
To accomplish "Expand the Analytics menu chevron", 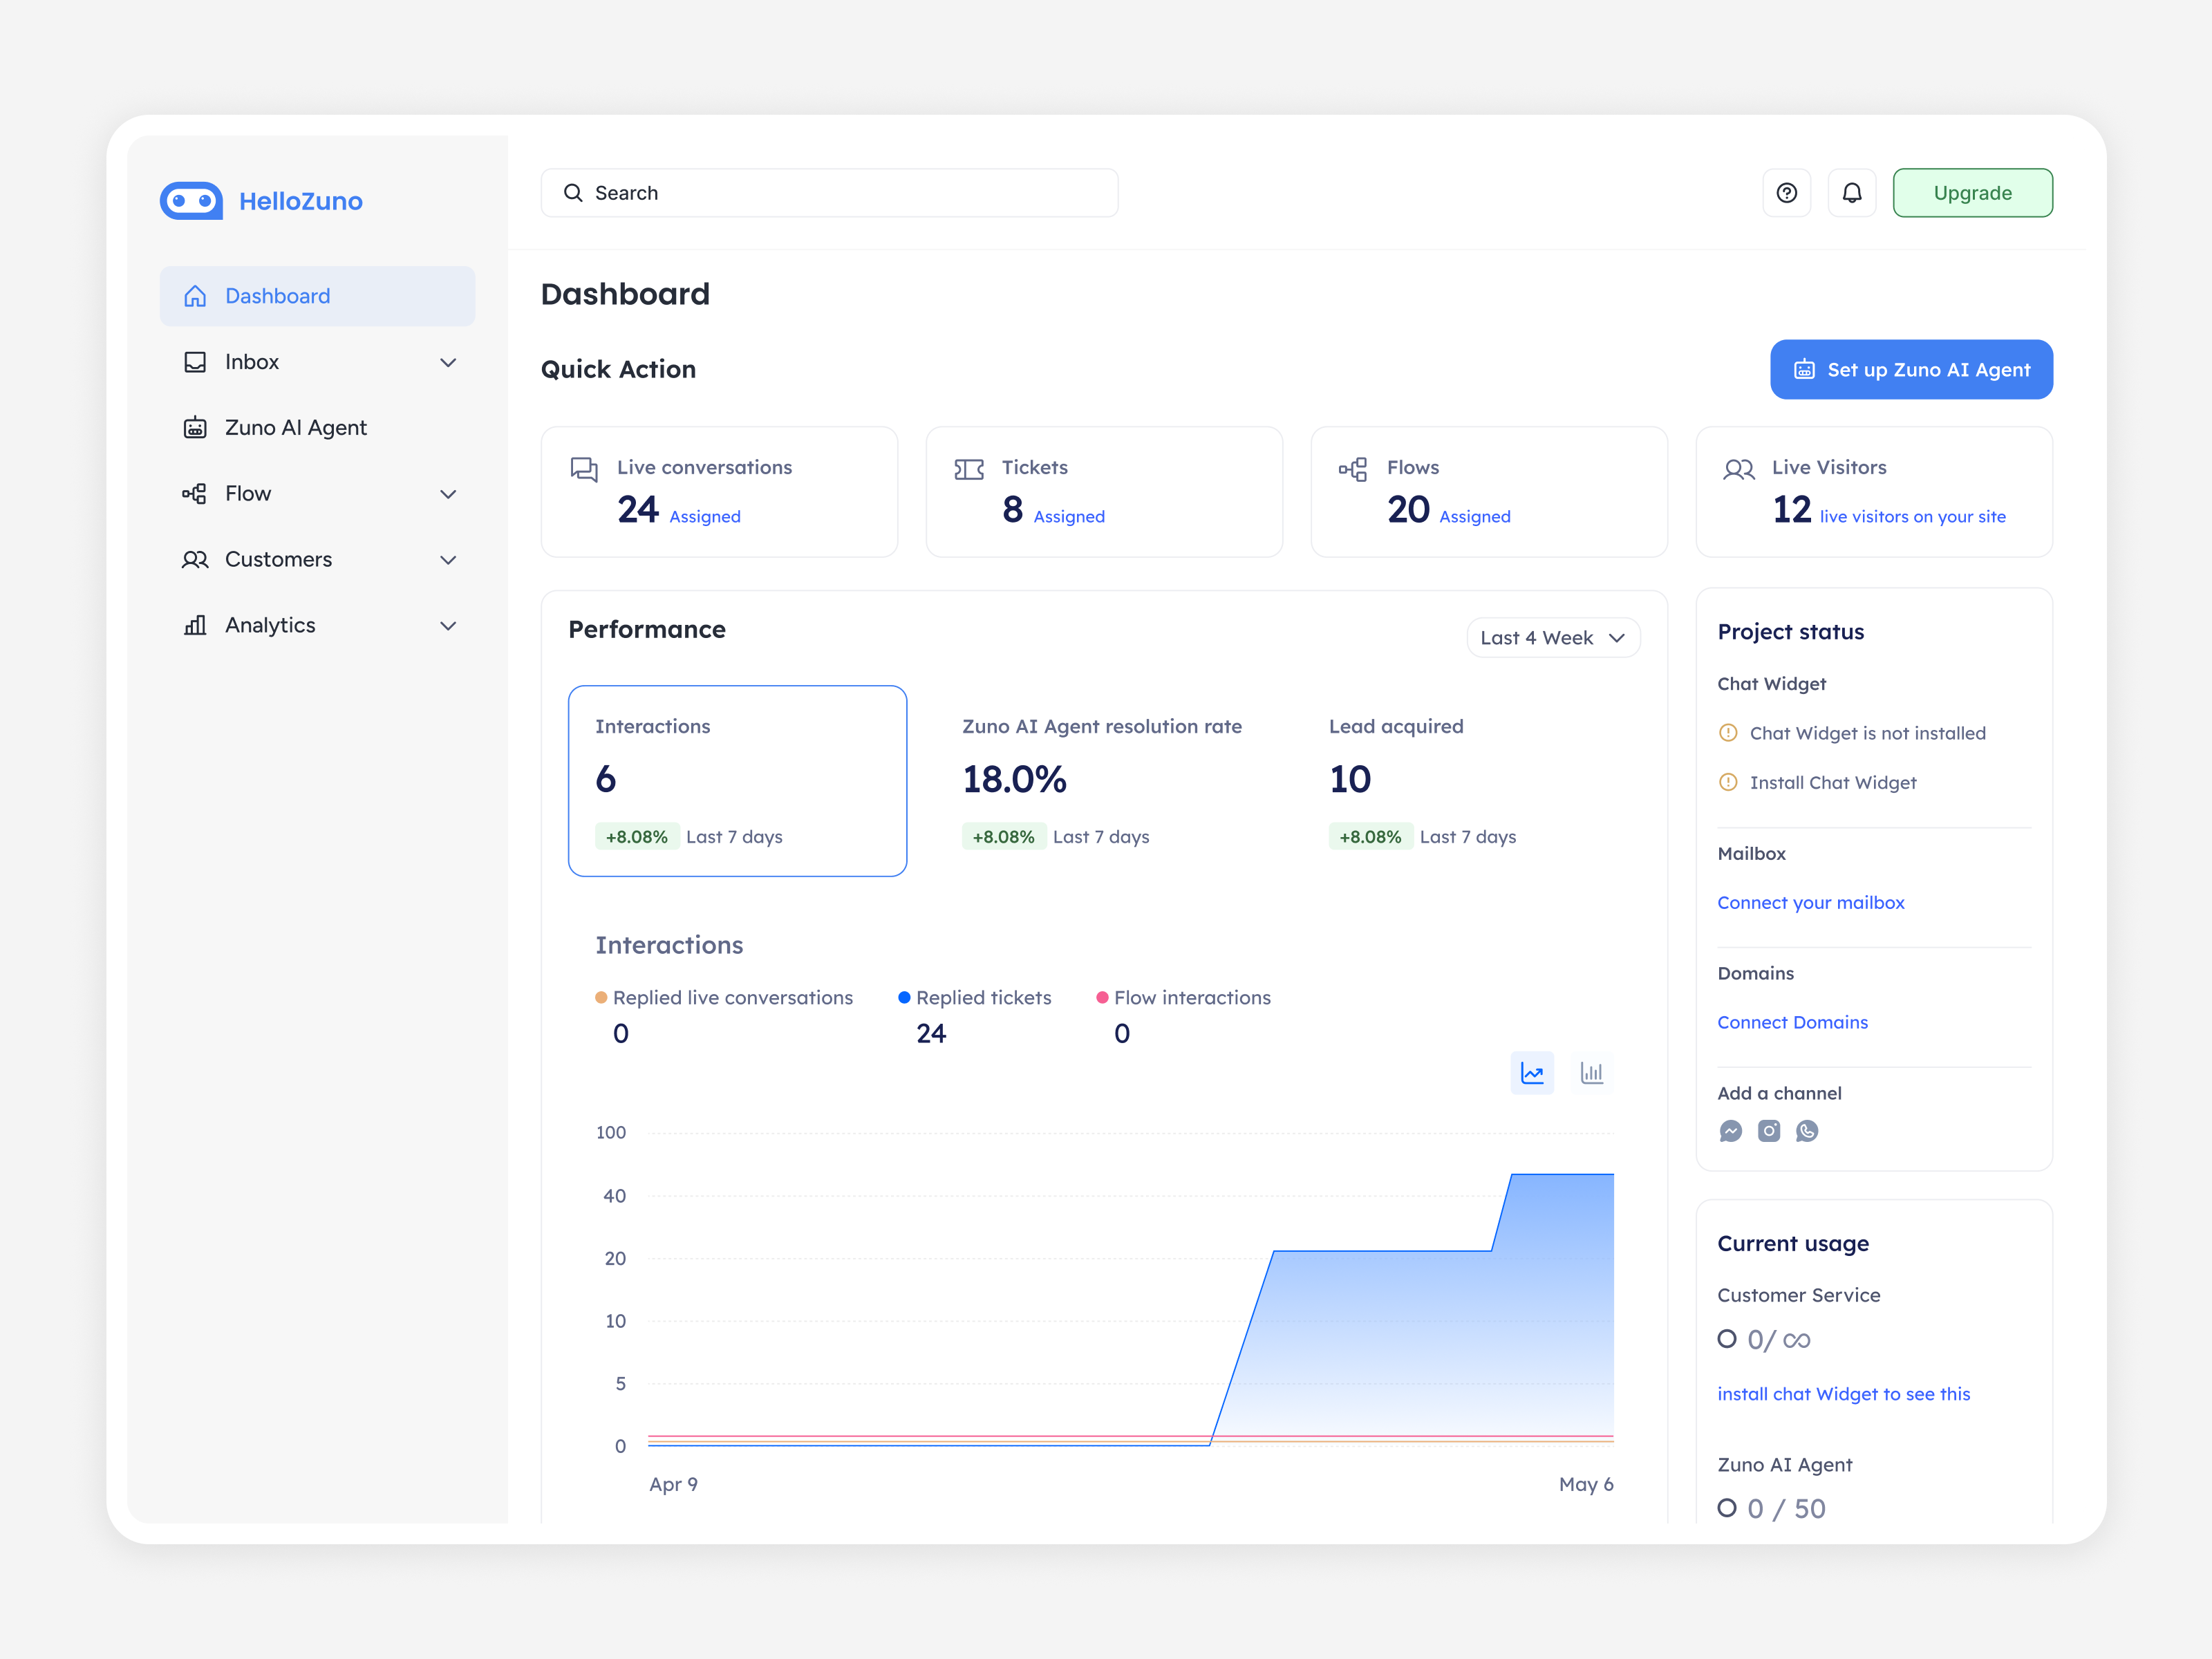I will pos(448,626).
